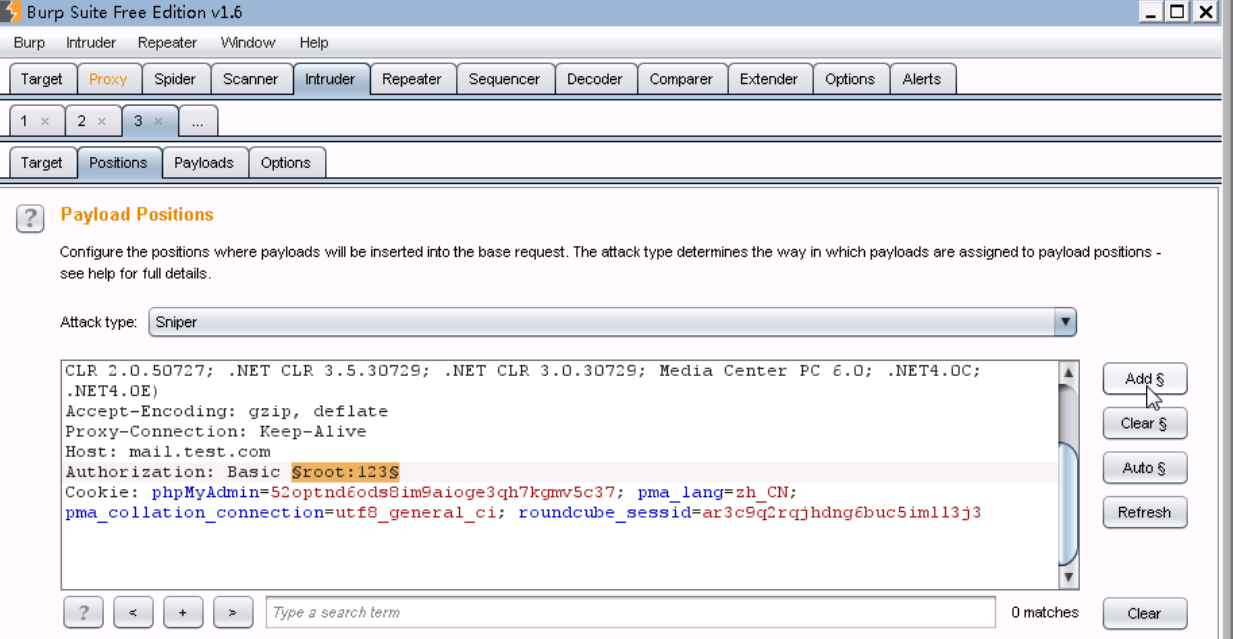The height and width of the screenshot is (639, 1233).
Task: Open the Attack type dropdown
Action: (613, 322)
